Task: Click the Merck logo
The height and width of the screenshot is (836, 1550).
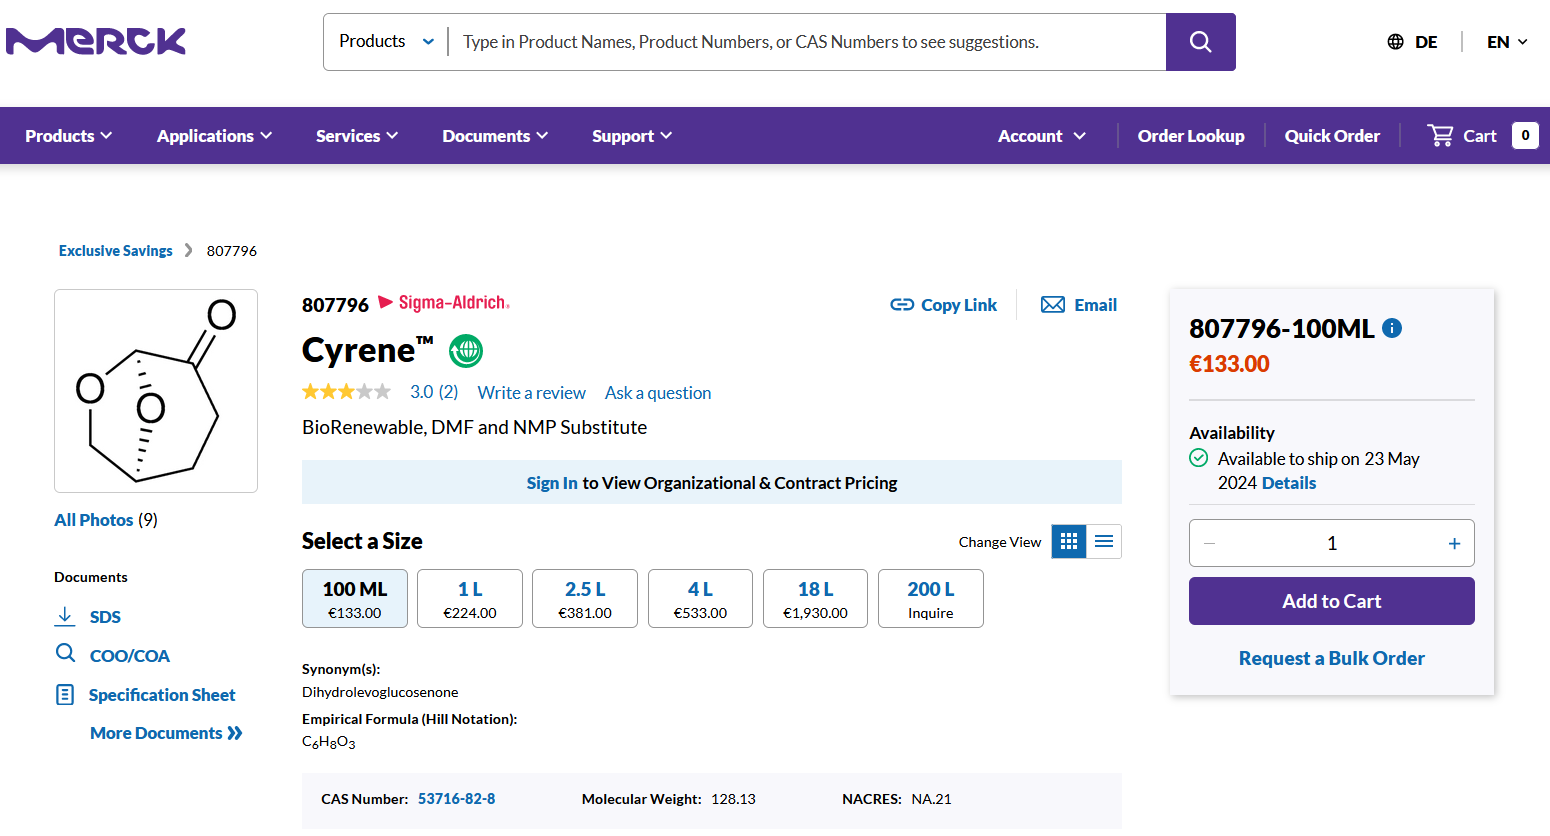Action: (x=96, y=41)
